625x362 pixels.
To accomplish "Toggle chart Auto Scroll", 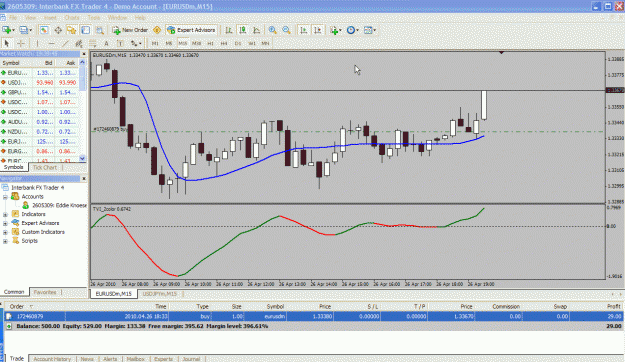I will tap(304, 30).
